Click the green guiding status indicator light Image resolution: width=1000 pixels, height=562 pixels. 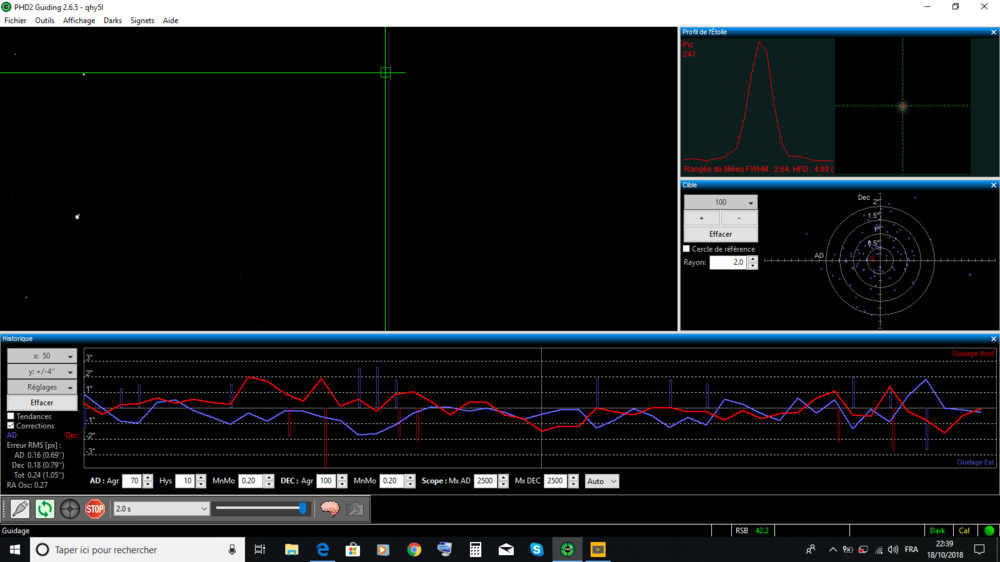click(989, 531)
